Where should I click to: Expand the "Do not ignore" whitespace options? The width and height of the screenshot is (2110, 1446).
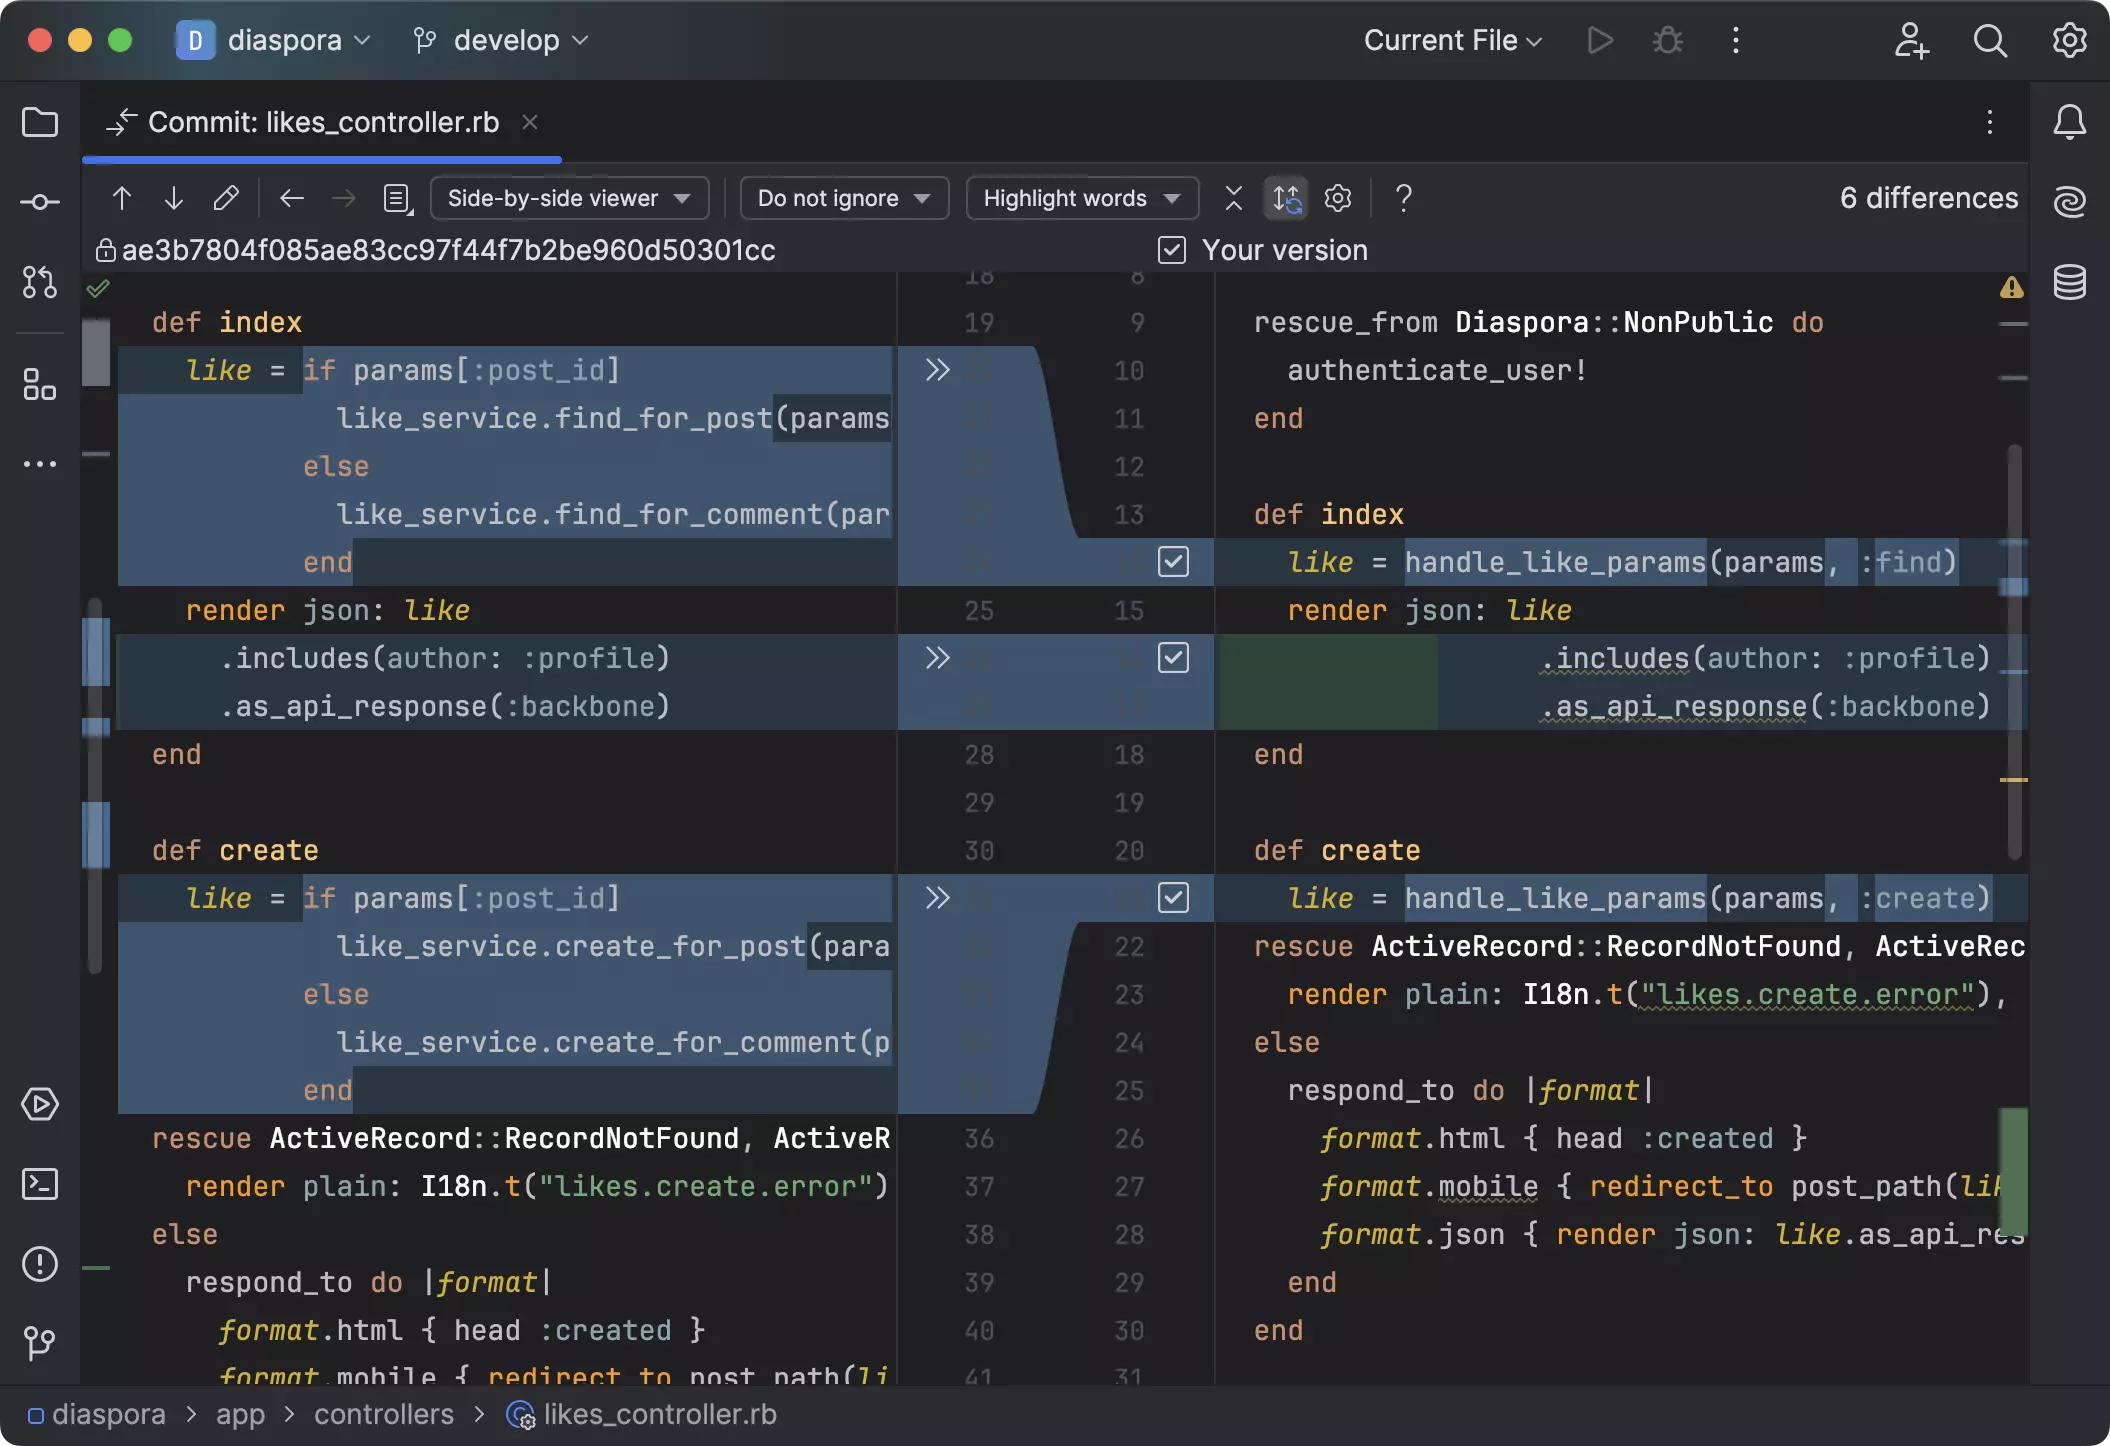point(843,198)
